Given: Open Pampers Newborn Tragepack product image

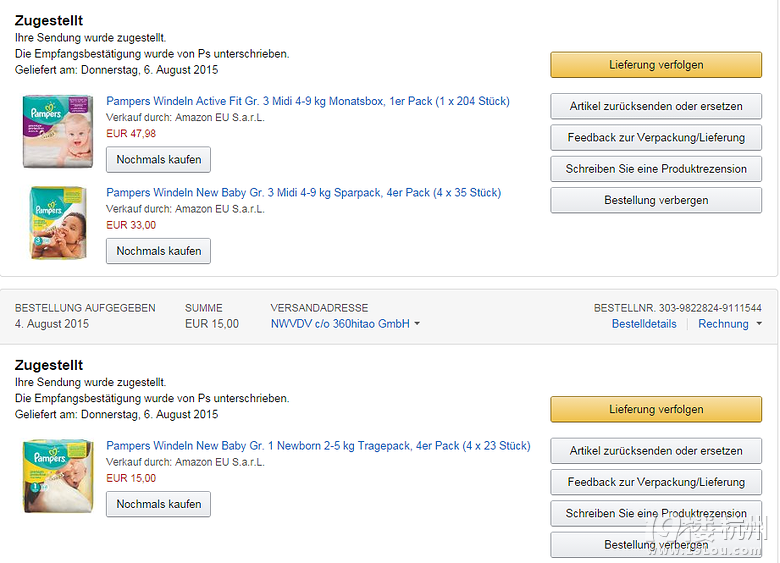Looking at the screenshot, I should pos(58,476).
